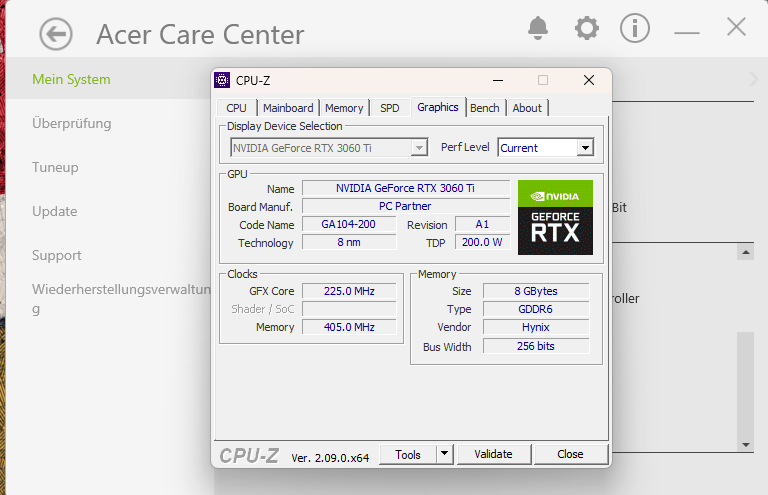Open Wiederherstellungsverwaltung in Acer sidebar
Screen dimensions: 768x495
click(x=121, y=299)
